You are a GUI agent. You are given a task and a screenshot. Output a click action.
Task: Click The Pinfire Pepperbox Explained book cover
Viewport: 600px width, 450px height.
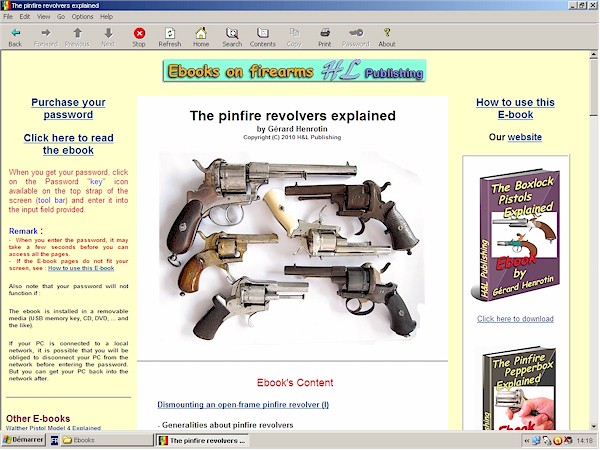[x=517, y=388]
